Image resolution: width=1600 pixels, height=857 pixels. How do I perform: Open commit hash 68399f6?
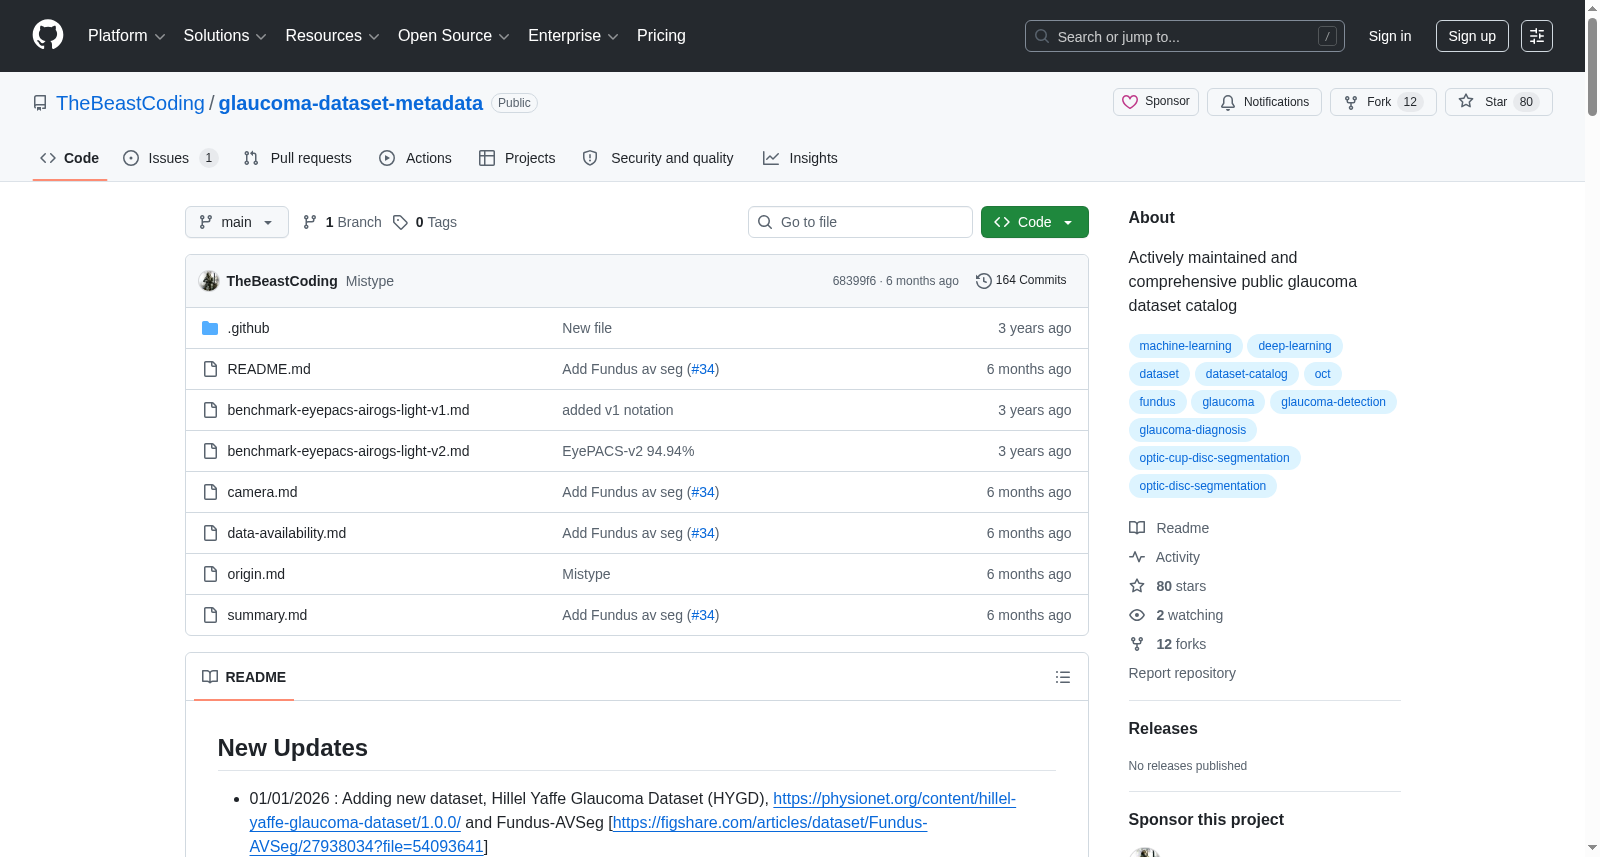click(x=854, y=281)
